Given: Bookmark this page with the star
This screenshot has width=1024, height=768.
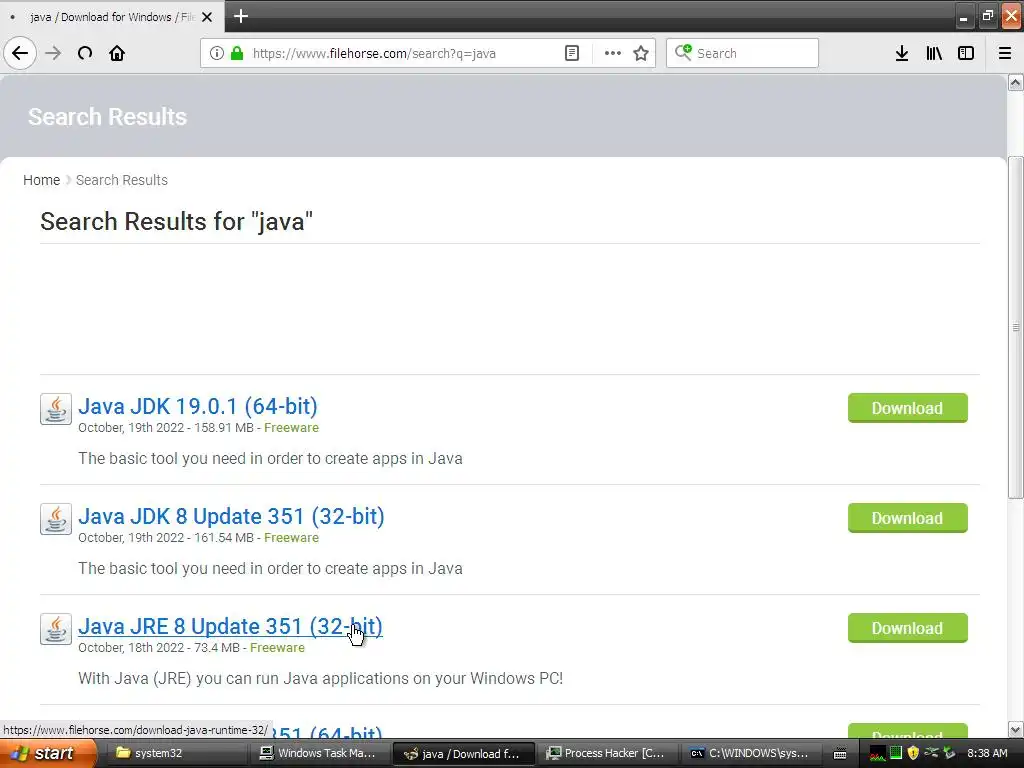Looking at the screenshot, I should [641, 53].
